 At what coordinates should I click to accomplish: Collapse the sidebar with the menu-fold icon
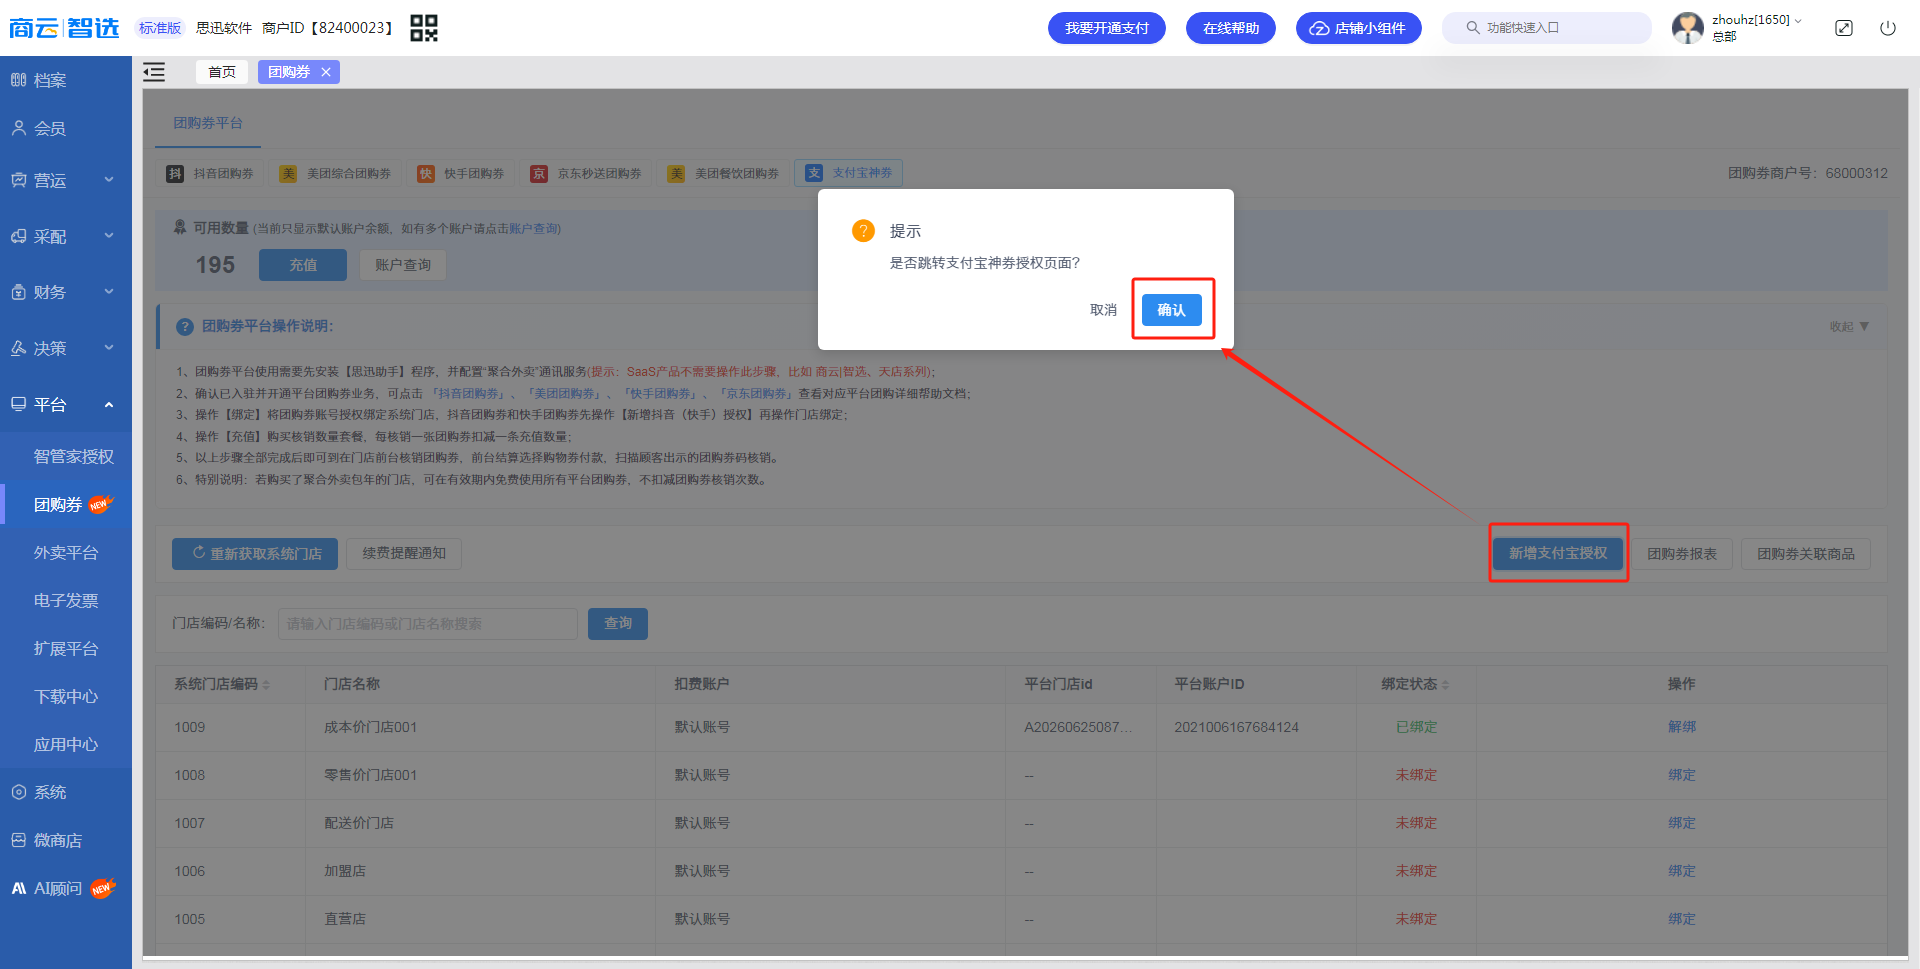[154, 72]
